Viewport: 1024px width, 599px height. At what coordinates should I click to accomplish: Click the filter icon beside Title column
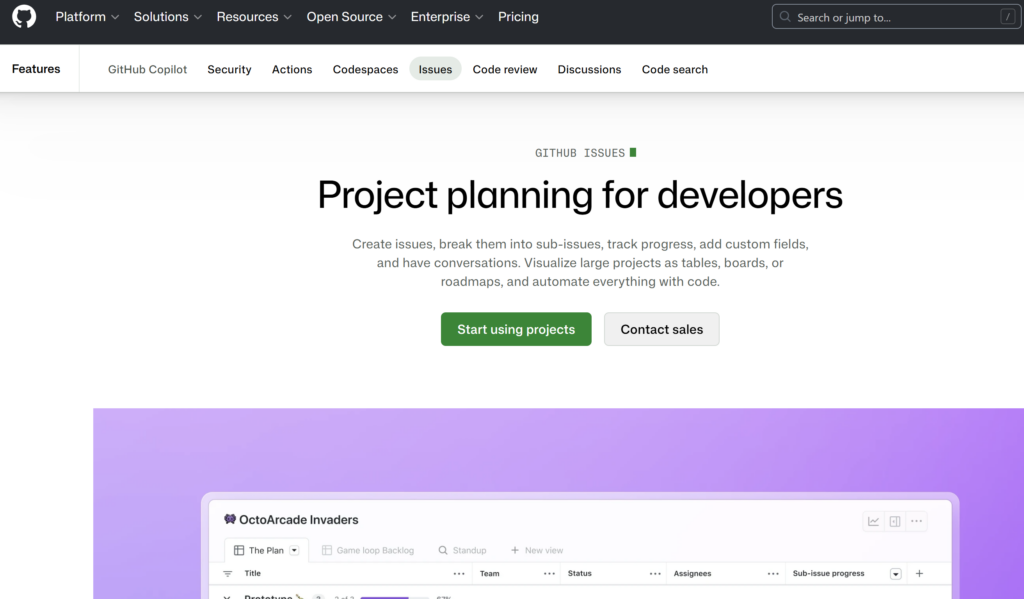227,574
